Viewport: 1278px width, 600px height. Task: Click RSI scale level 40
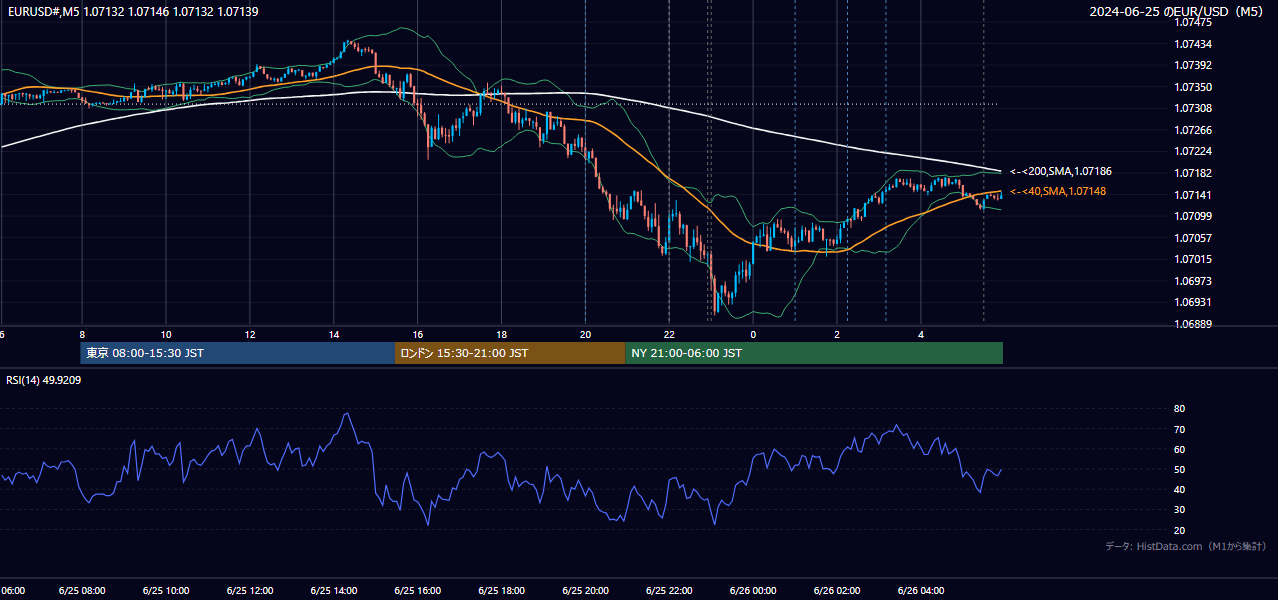(x=1179, y=489)
